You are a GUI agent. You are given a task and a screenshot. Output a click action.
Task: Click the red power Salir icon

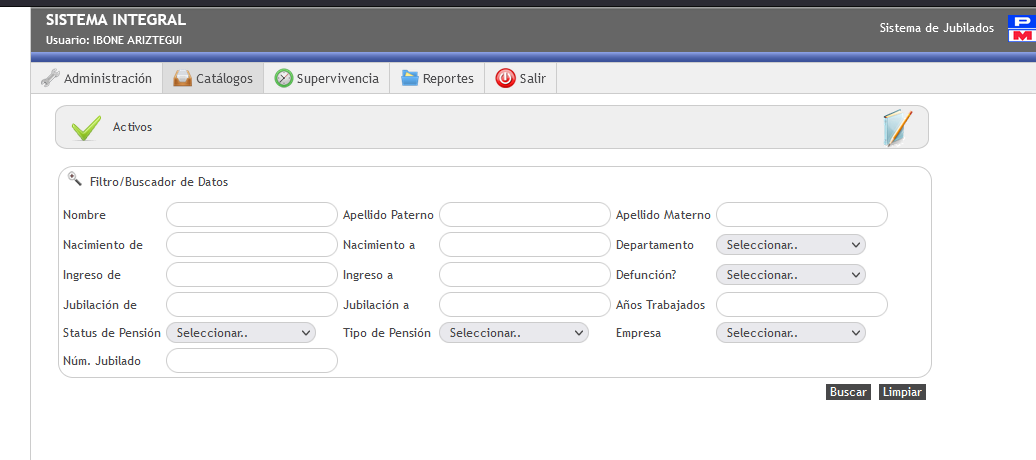(x=505, y=78)
